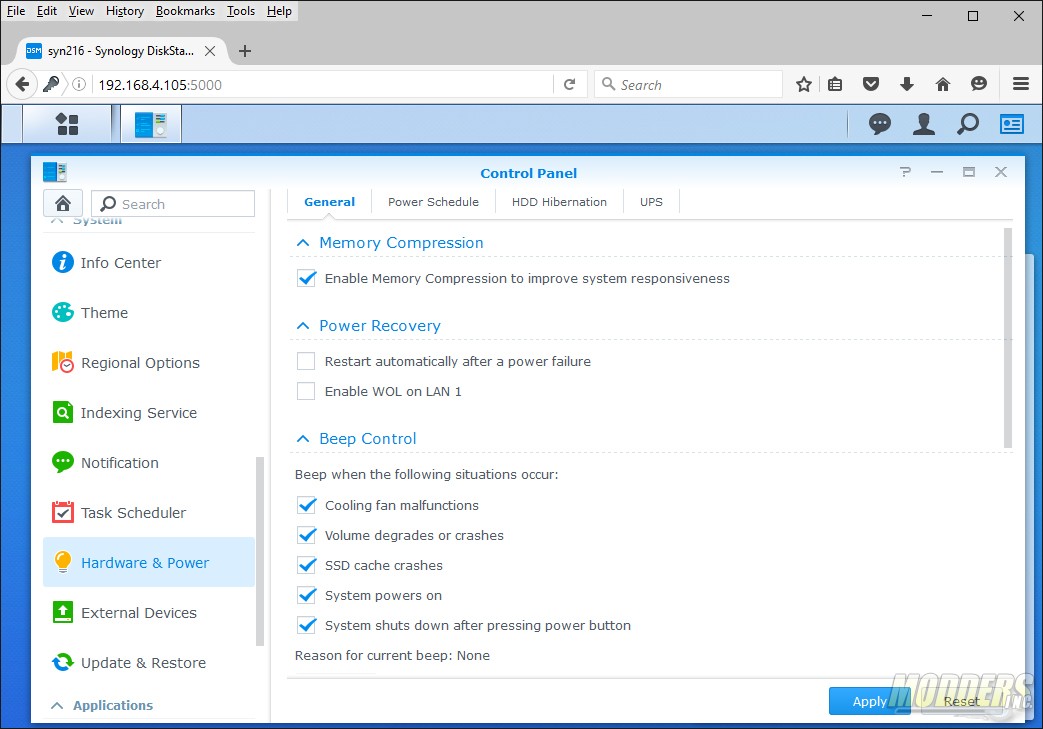Collapse the Power Recovery section

click(303, 326)
